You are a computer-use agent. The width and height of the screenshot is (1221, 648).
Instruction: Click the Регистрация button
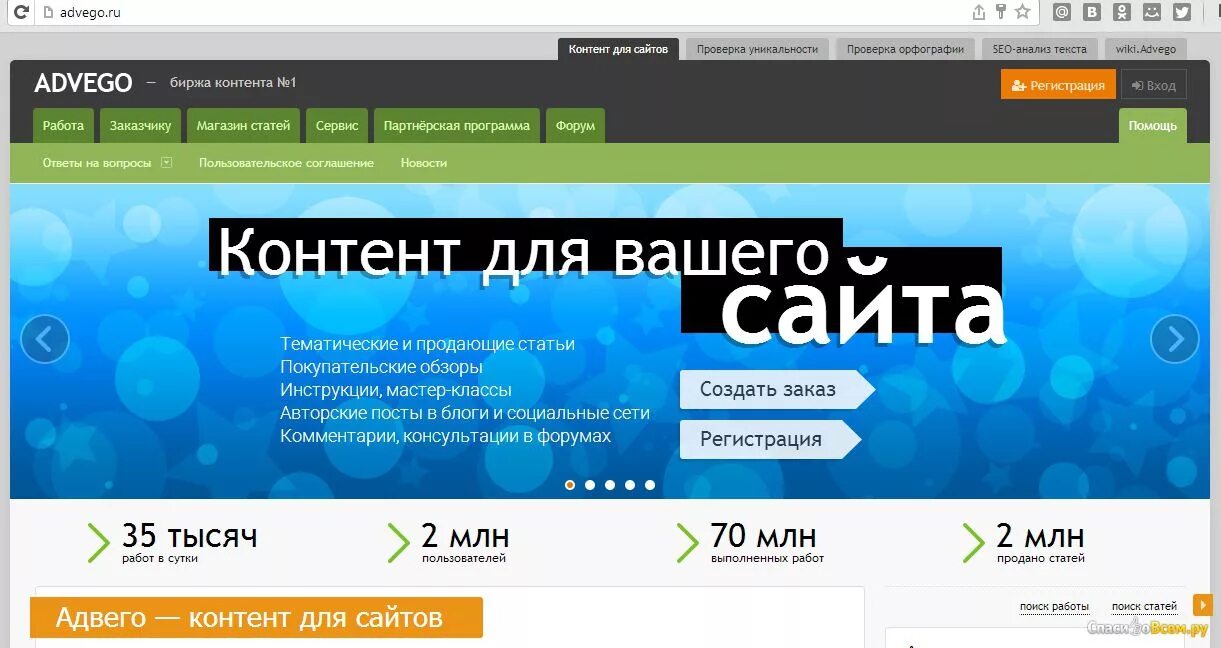[1057, 85]
